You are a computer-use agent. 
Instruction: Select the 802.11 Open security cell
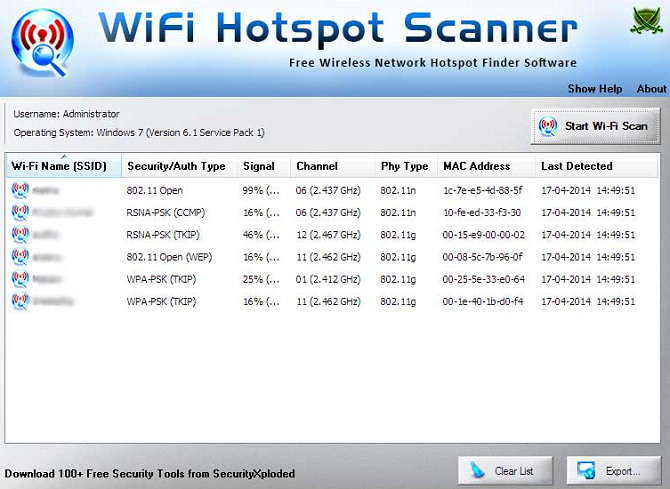(x=155, y=191)
